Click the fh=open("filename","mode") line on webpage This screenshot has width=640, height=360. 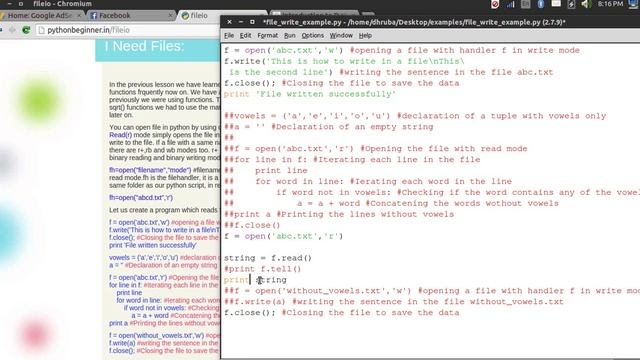(x=150, y=170)
